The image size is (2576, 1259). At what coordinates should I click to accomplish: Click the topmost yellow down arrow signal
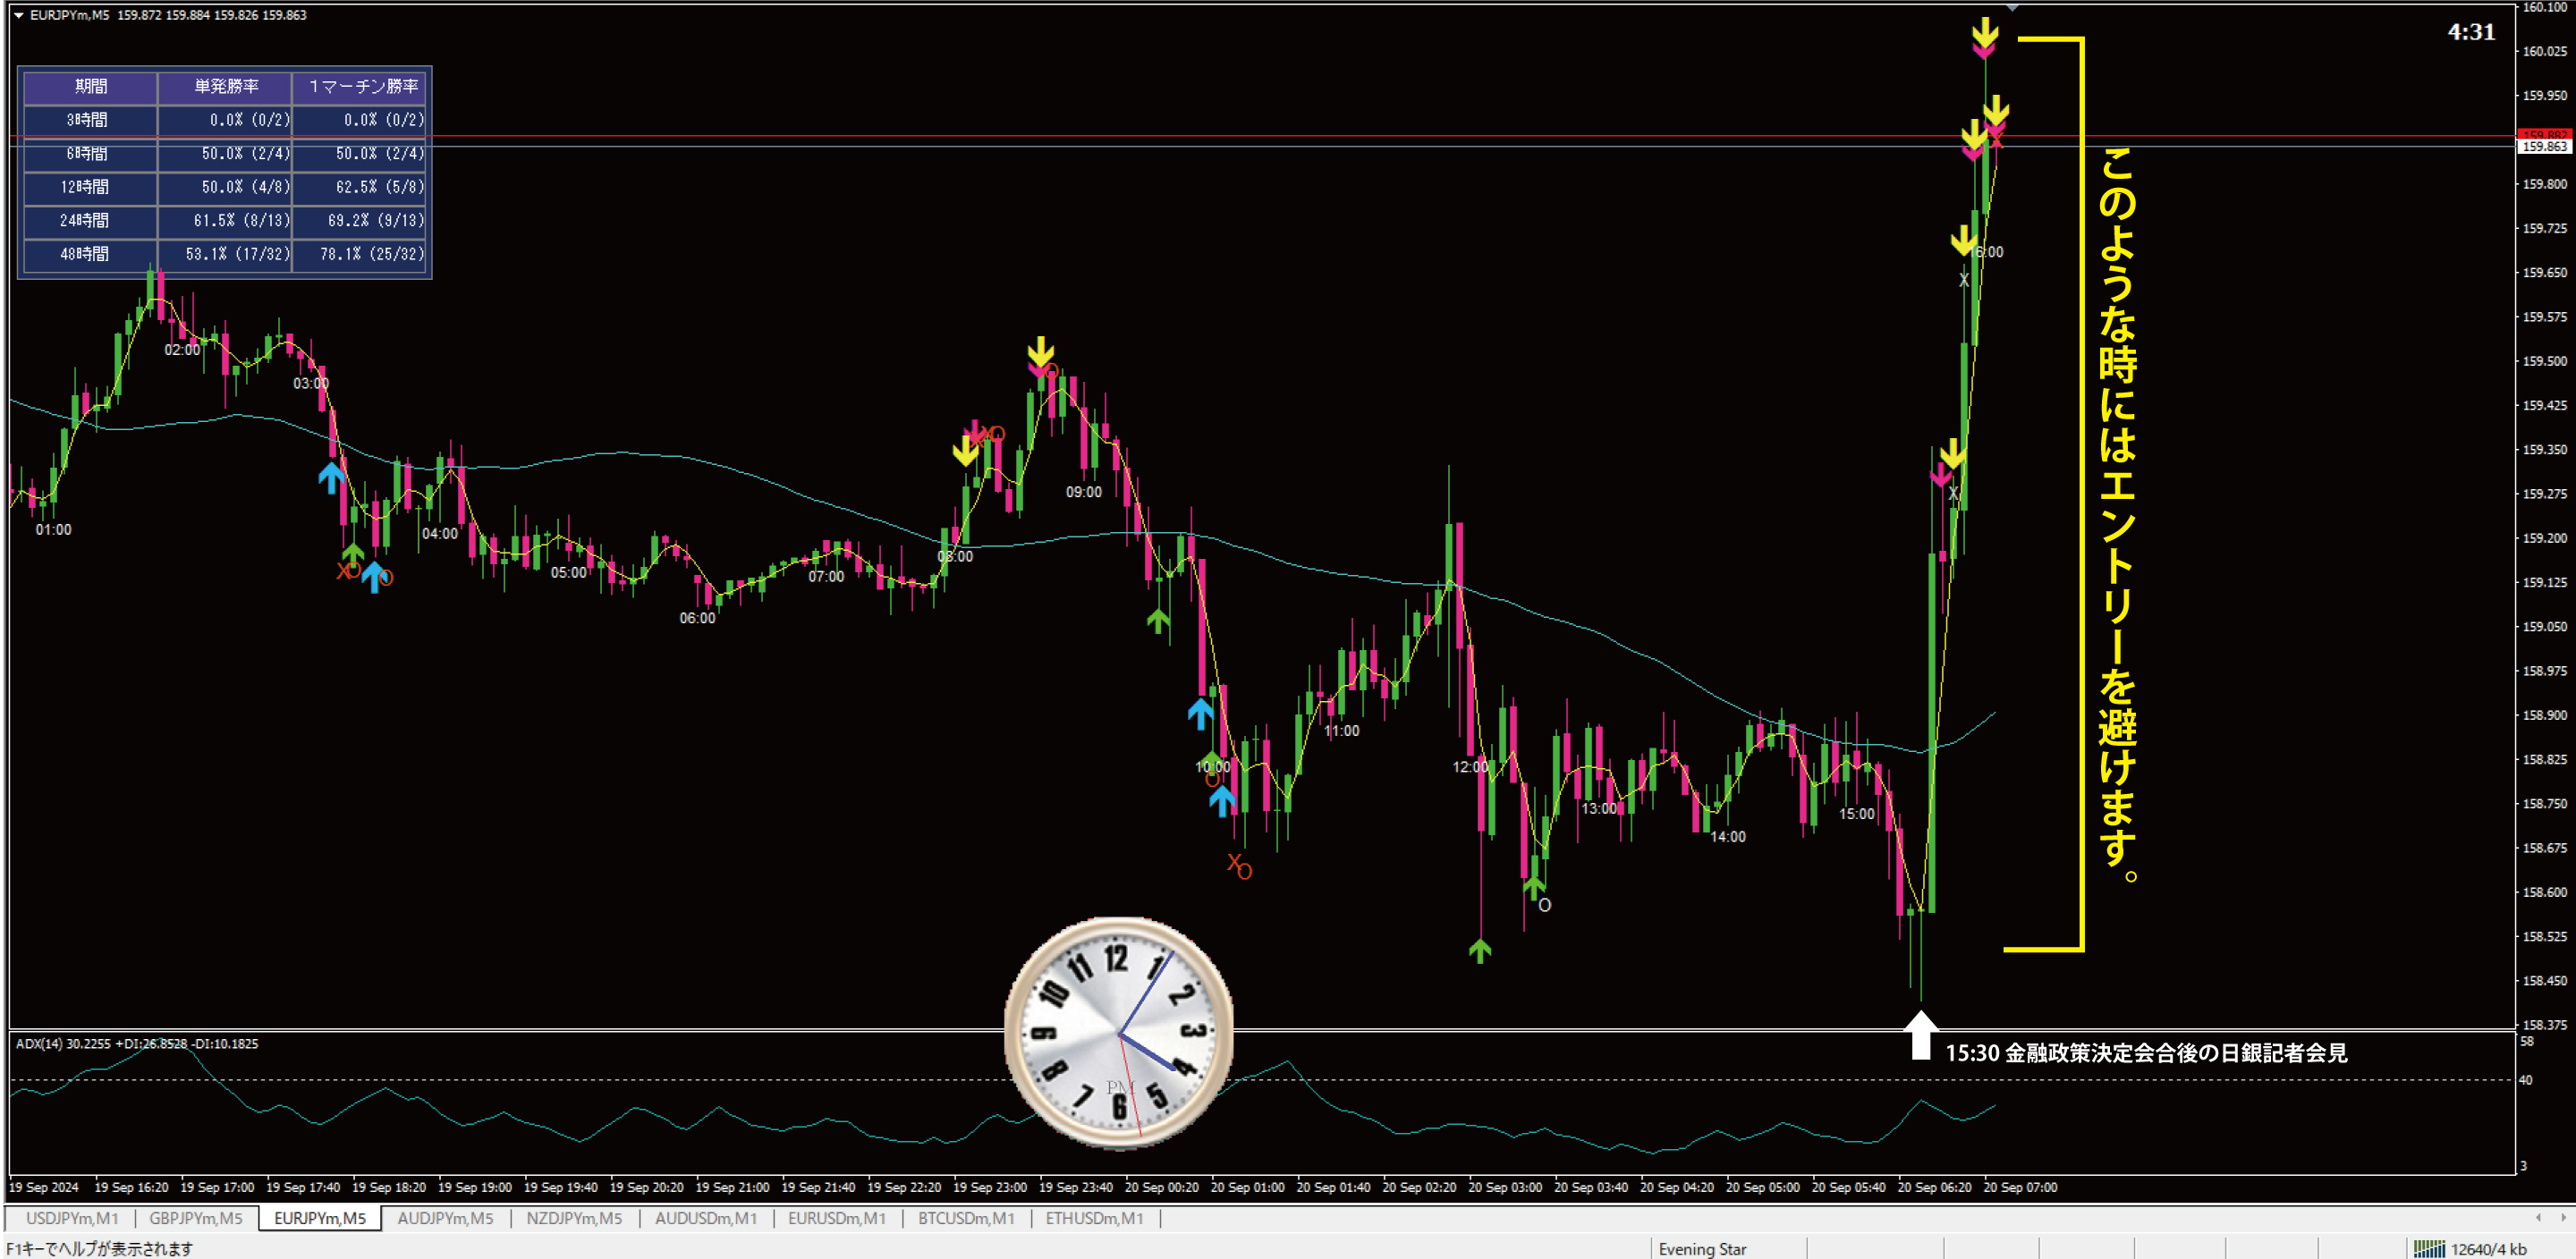click(1984, 33)
